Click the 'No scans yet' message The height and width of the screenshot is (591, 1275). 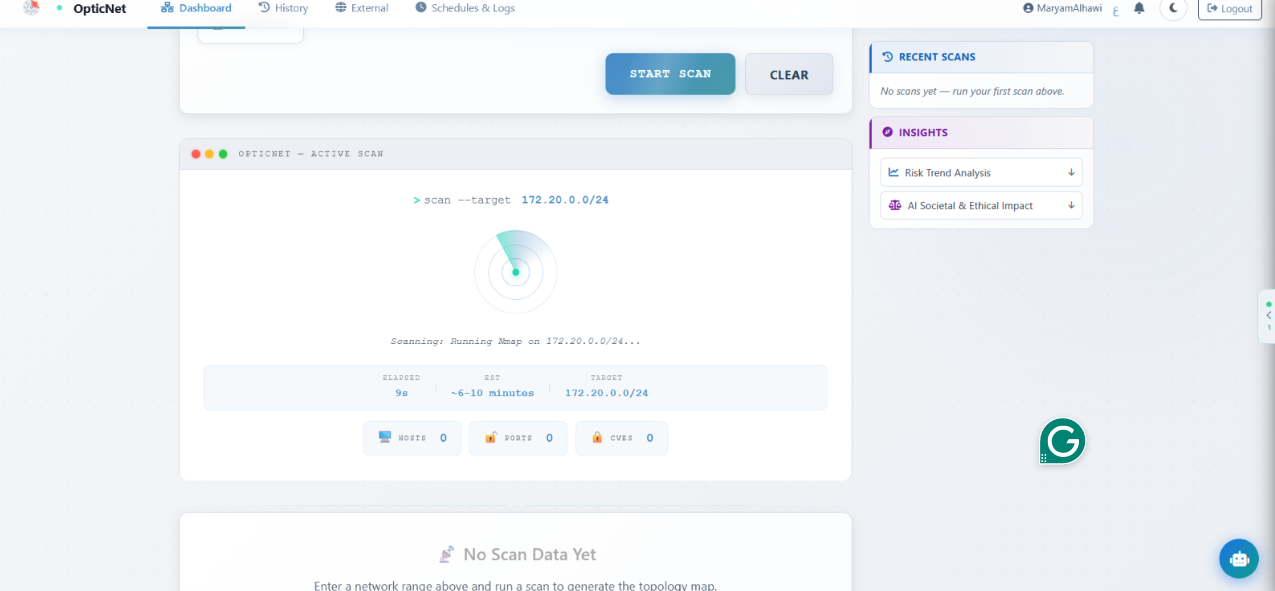click(972, 91)
